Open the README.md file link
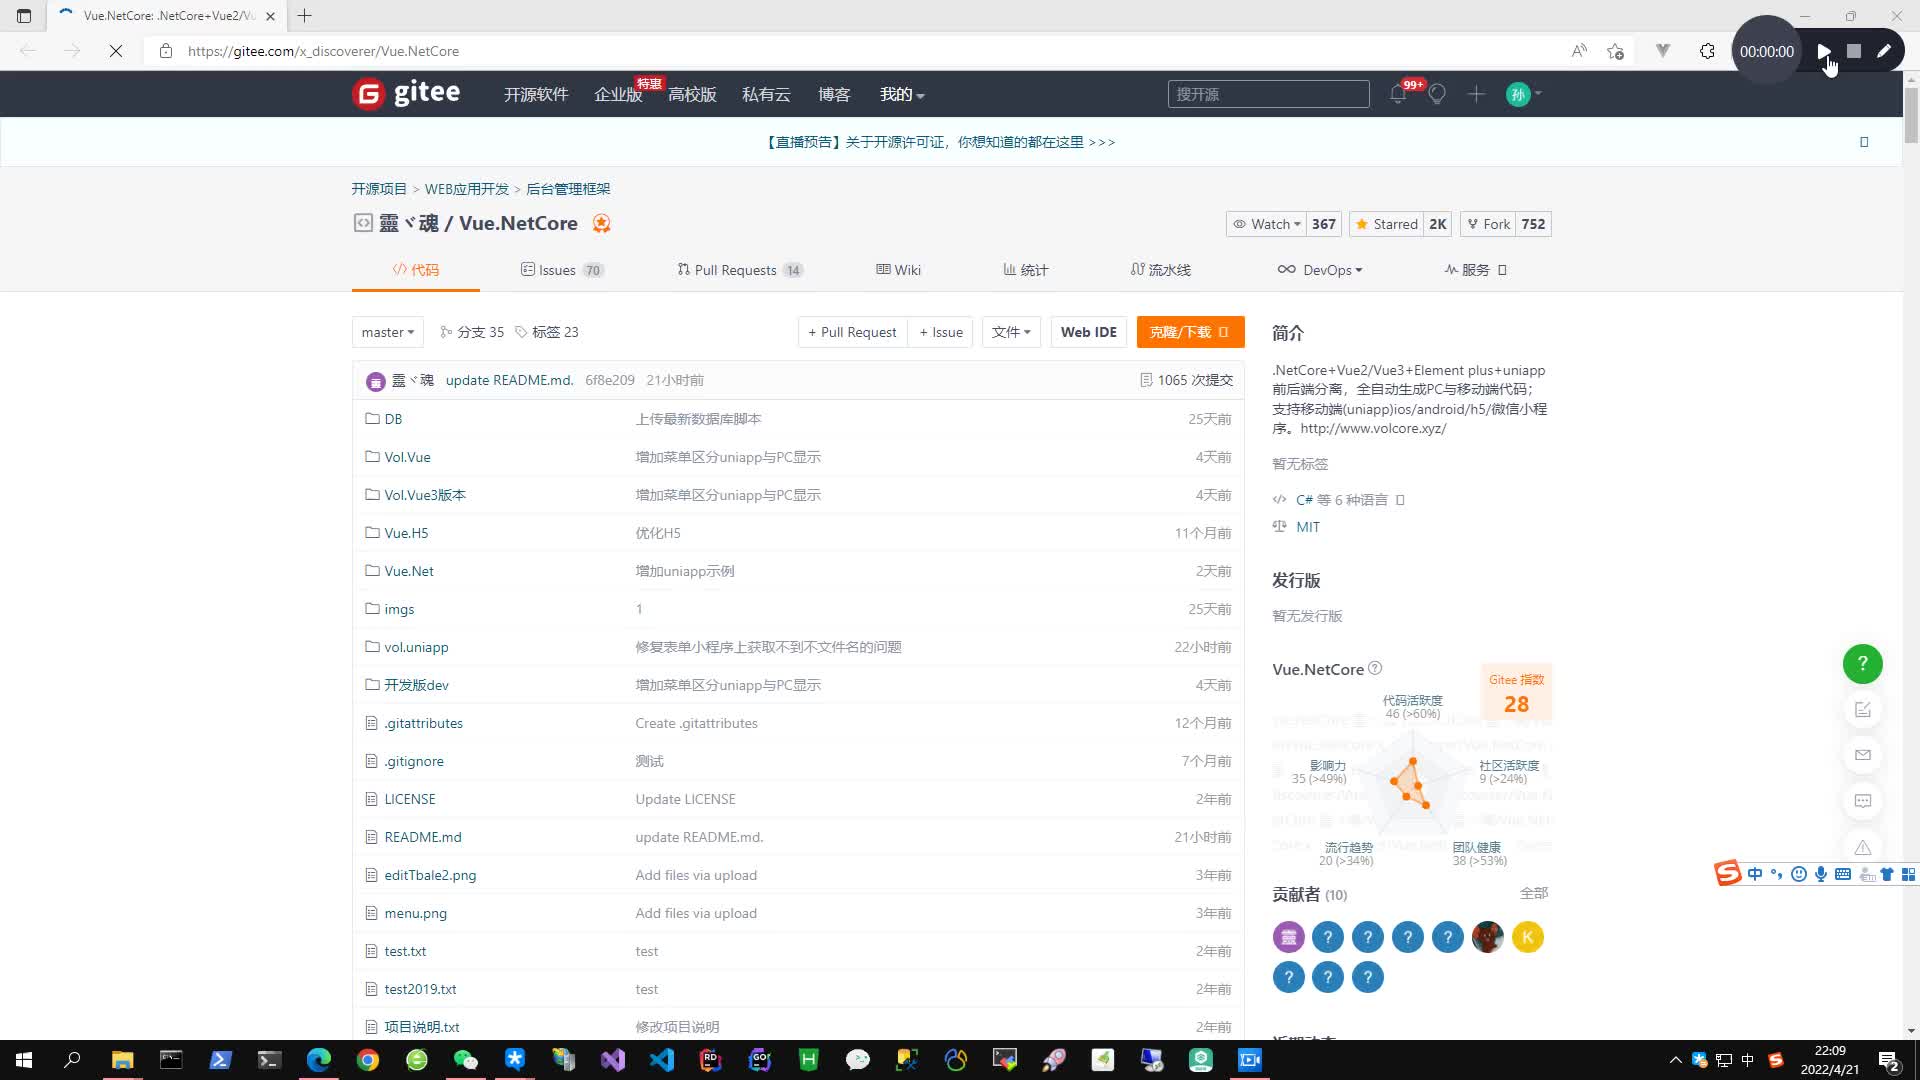This screenshot has height=1080, width=1920. [421, 837]
